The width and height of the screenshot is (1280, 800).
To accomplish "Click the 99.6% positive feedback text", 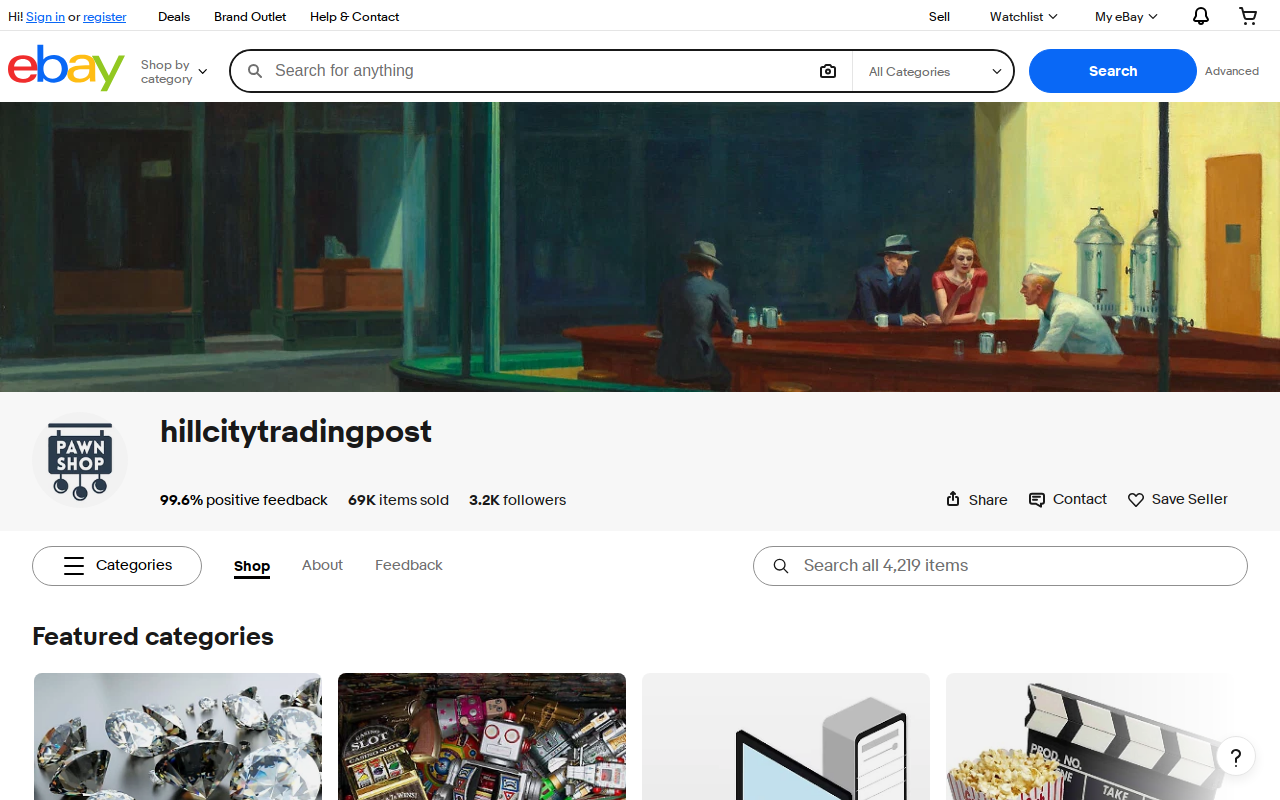I will [244, 500].
